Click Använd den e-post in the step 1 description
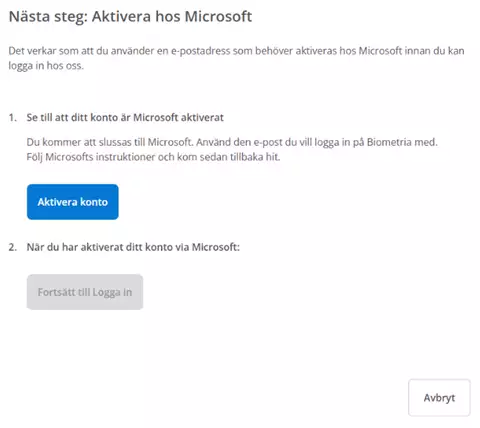The width and height of the screenshot is (480, 428). pyautogui.click(x=233, y=142)
